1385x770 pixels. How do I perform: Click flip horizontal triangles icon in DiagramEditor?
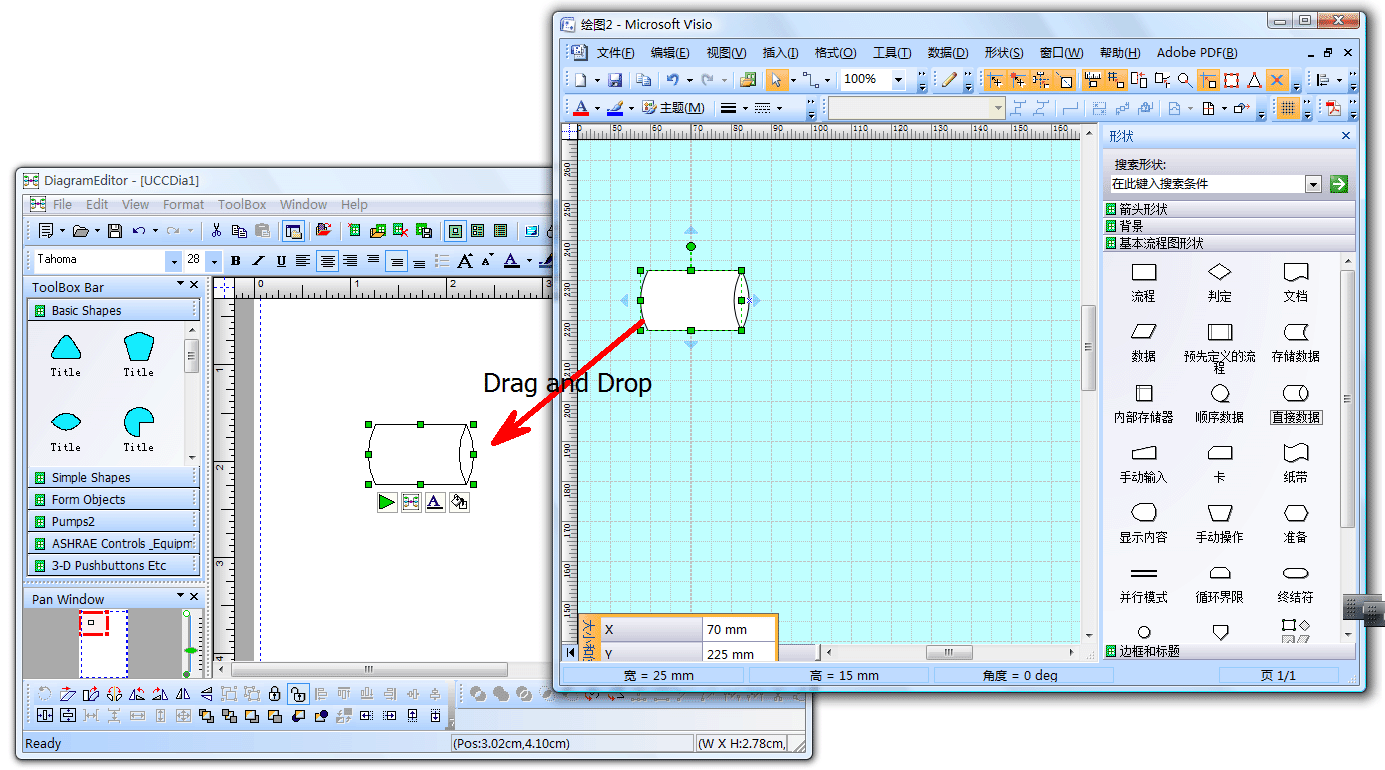[x=183, y=693]
